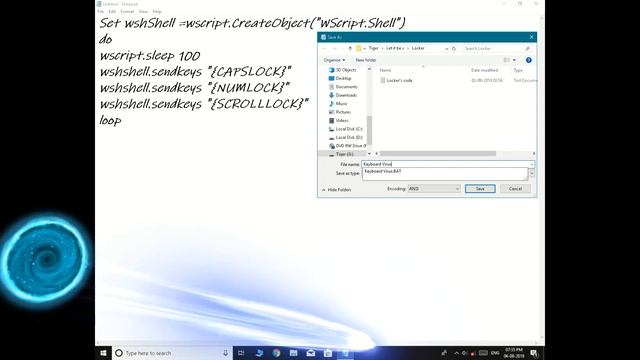Open the Notepad File menu

click(x=100, y=11)
